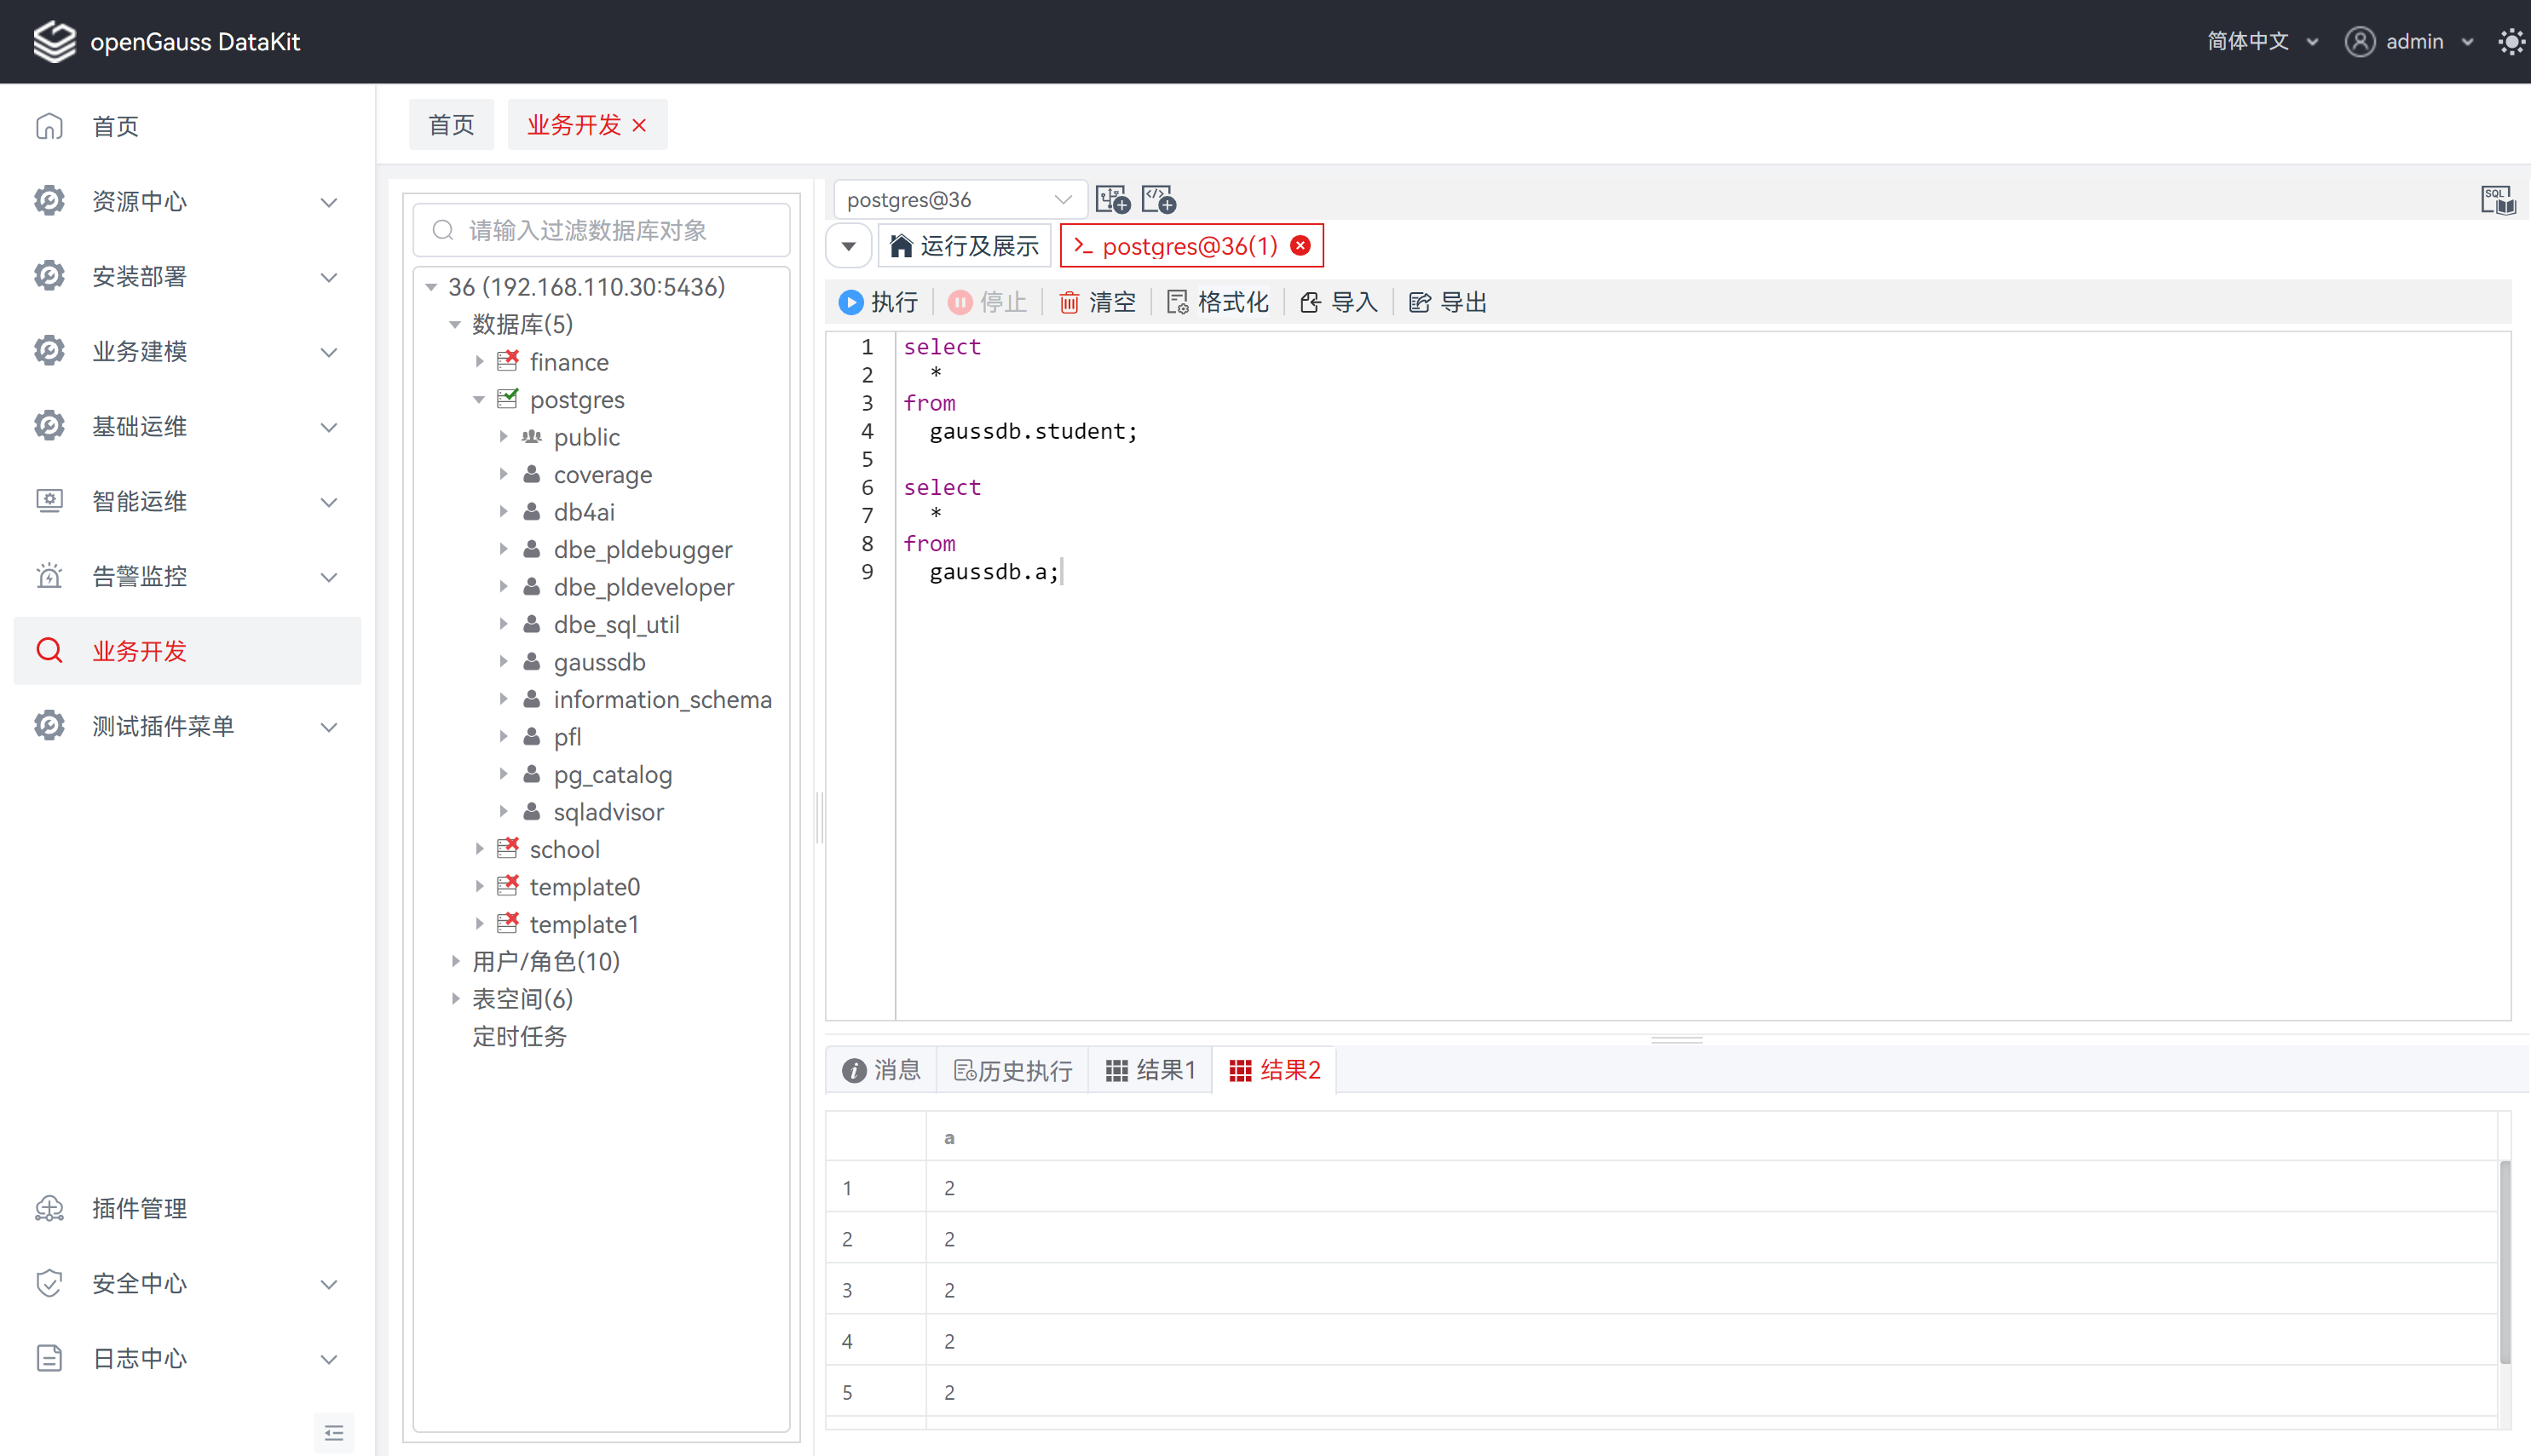Viewport: 2531px width, 1456px height.
Task: Expand the 表空间(6) node
Action: tap(455, 998)
